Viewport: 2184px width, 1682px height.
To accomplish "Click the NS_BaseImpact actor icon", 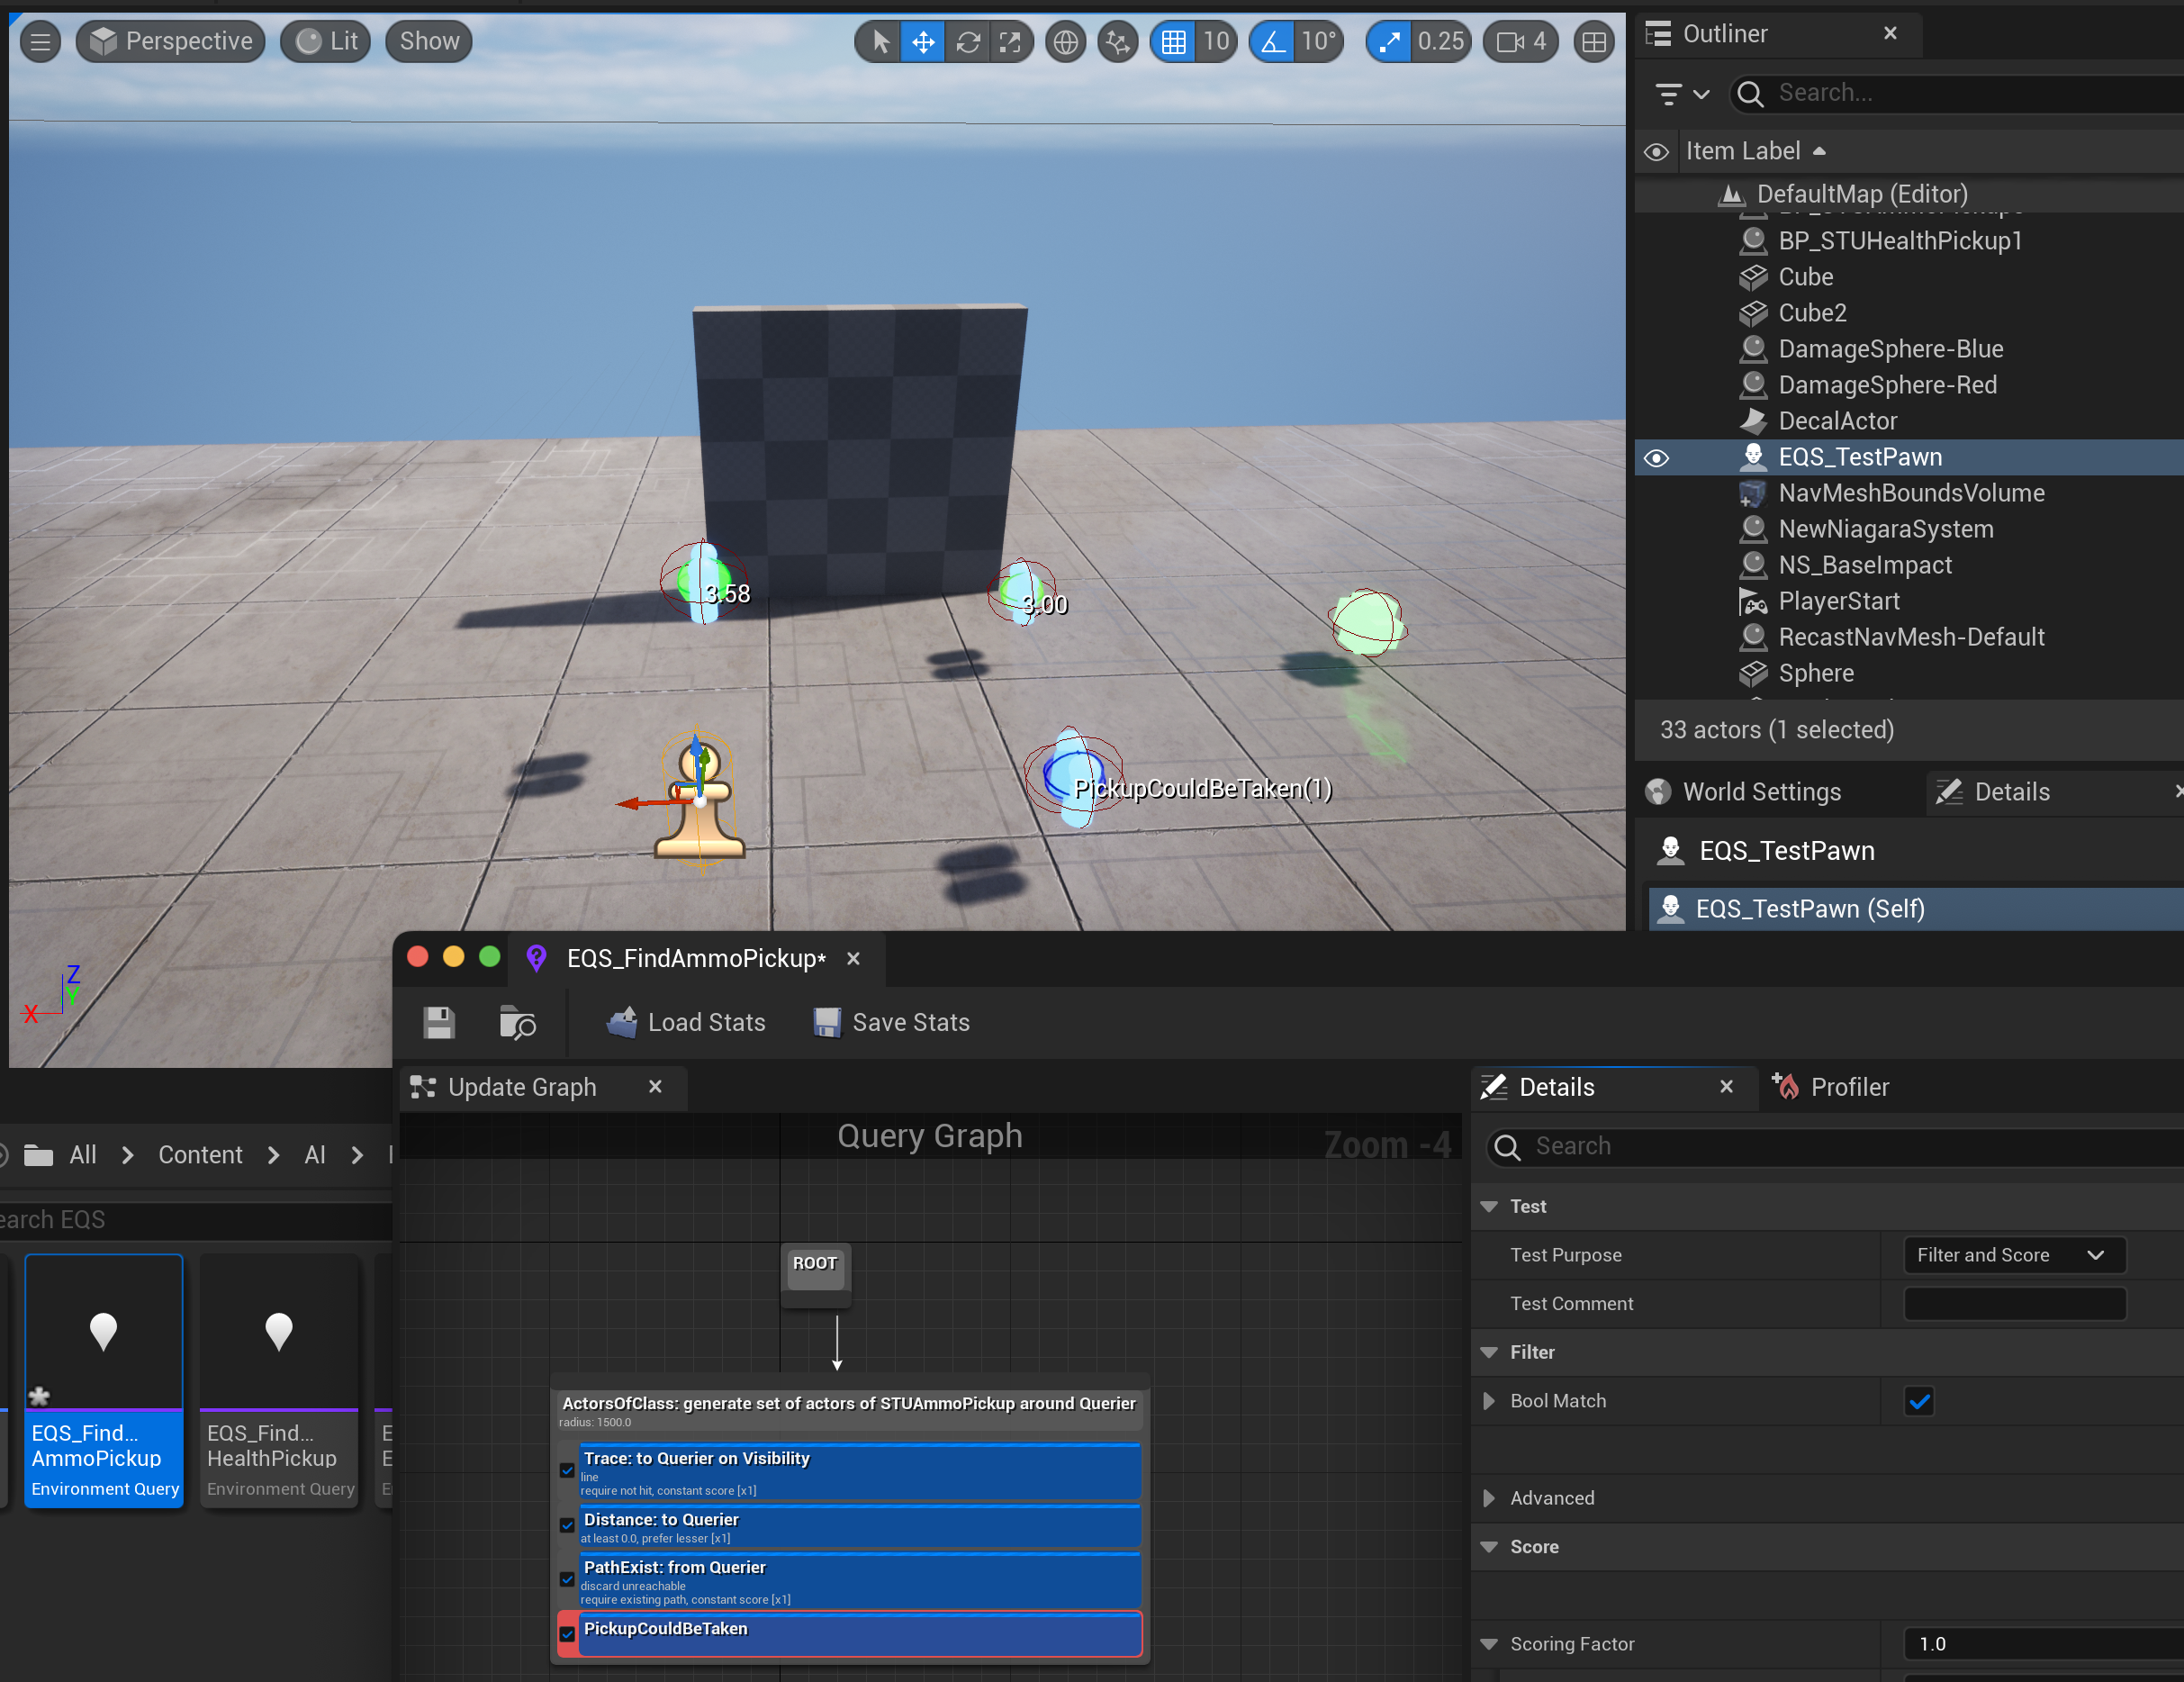I will click(1753, 565).
